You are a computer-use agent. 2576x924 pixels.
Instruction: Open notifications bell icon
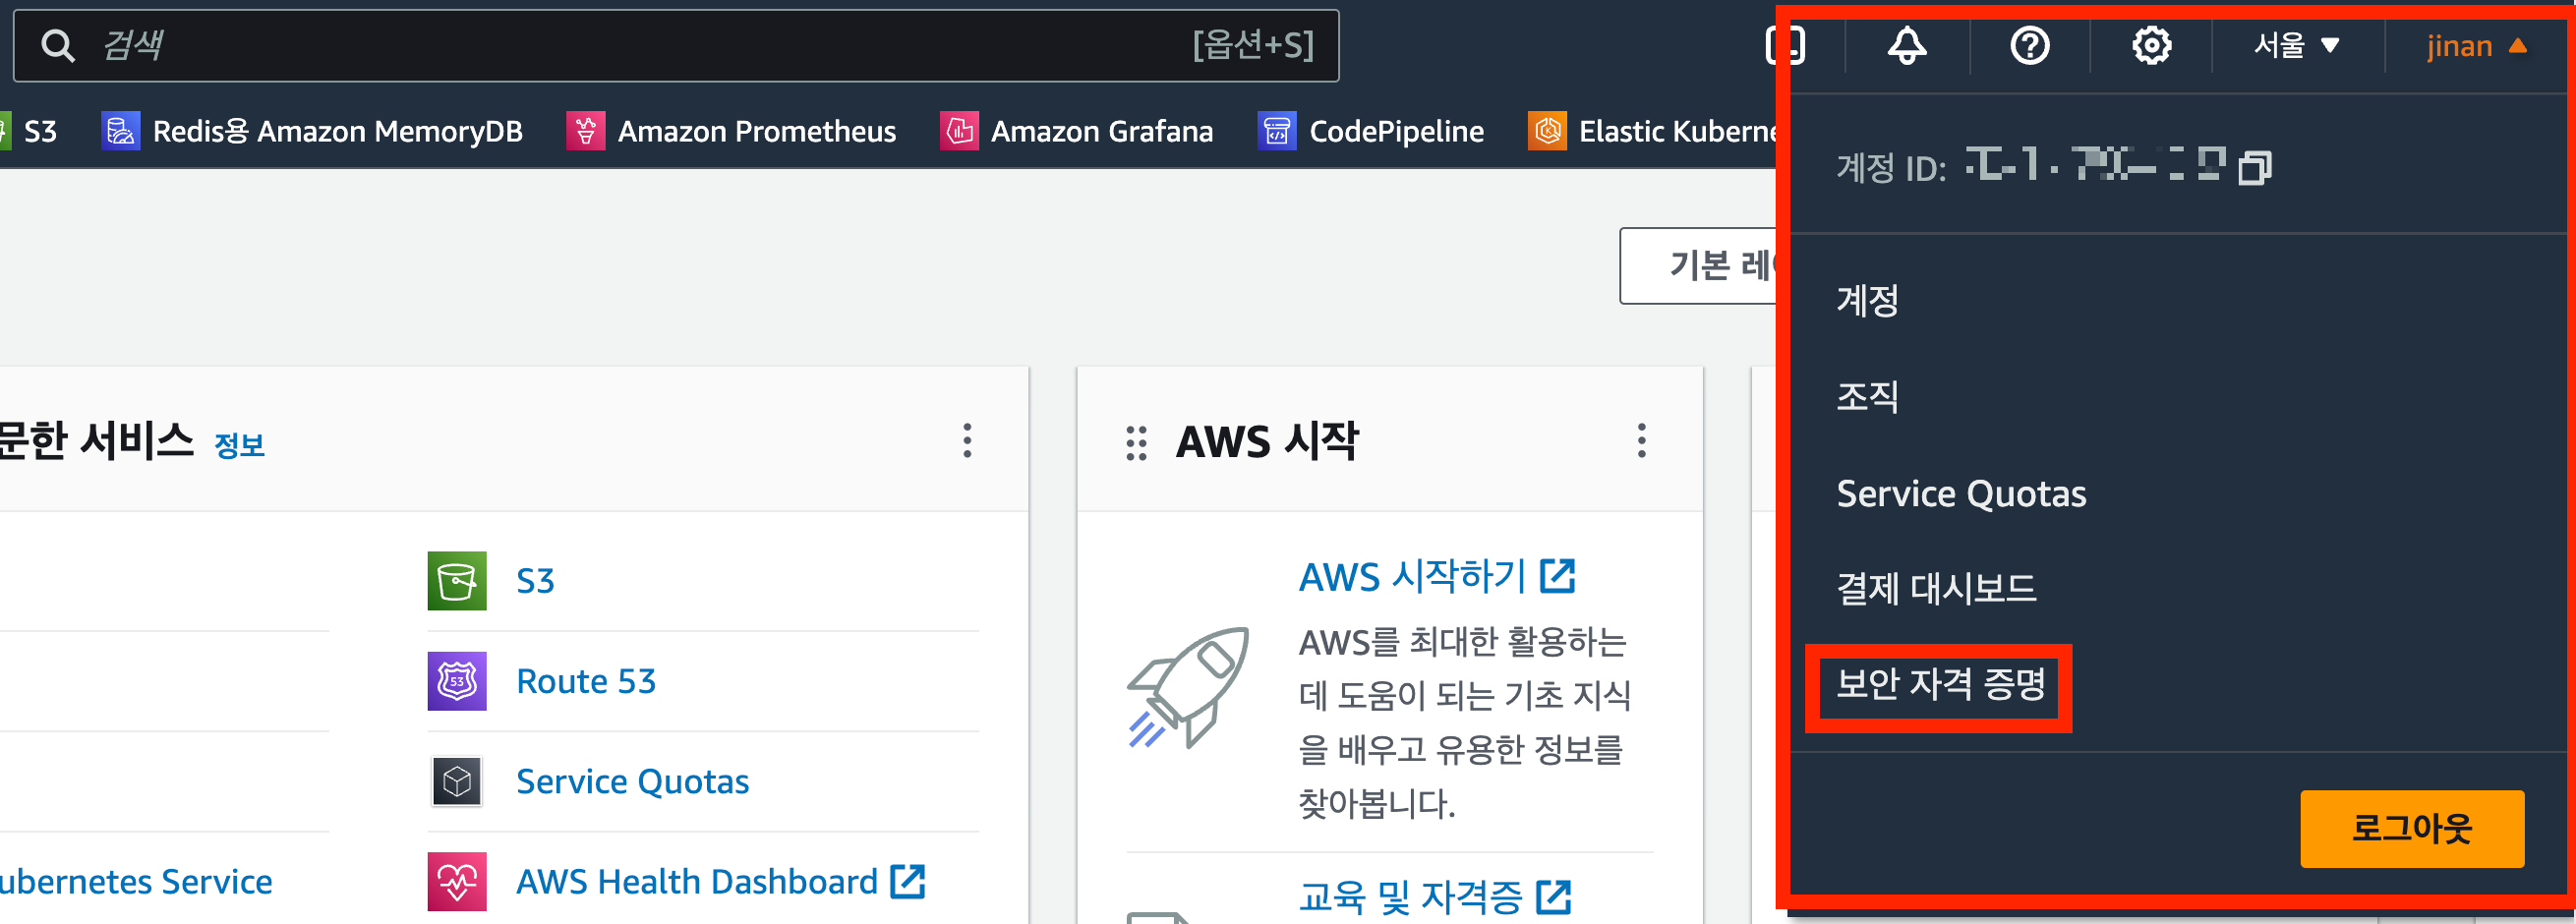pos(1907,45)
